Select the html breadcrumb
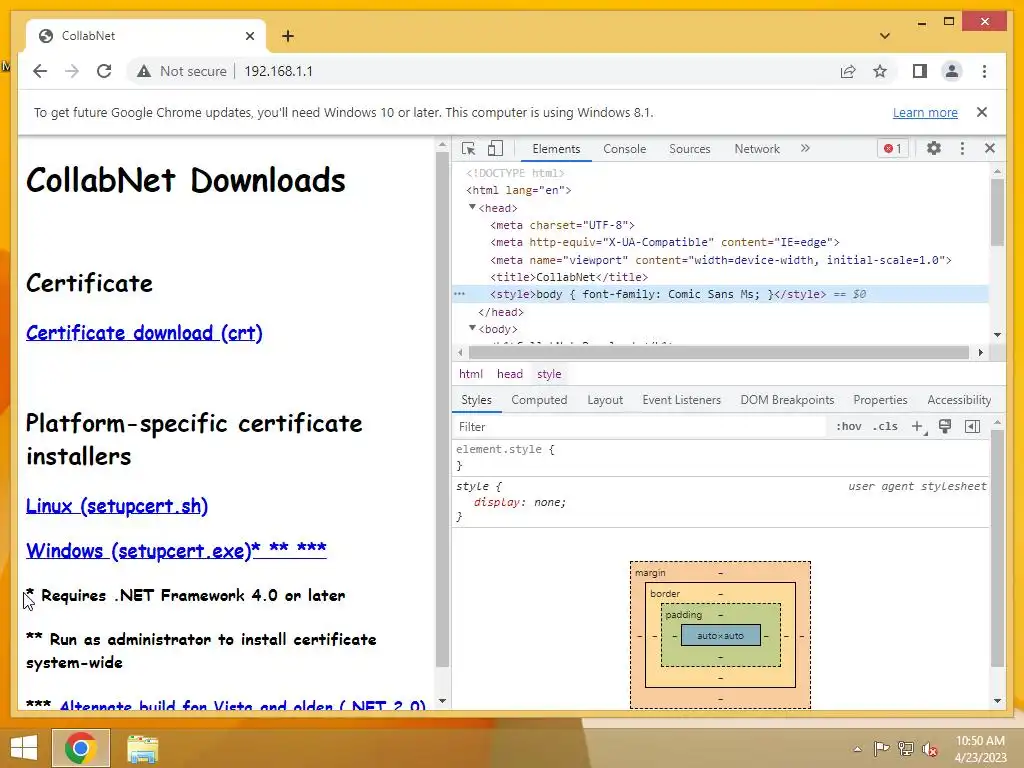Image resolution: width=1024 pixels, height=768 pixels. [470, 374]
